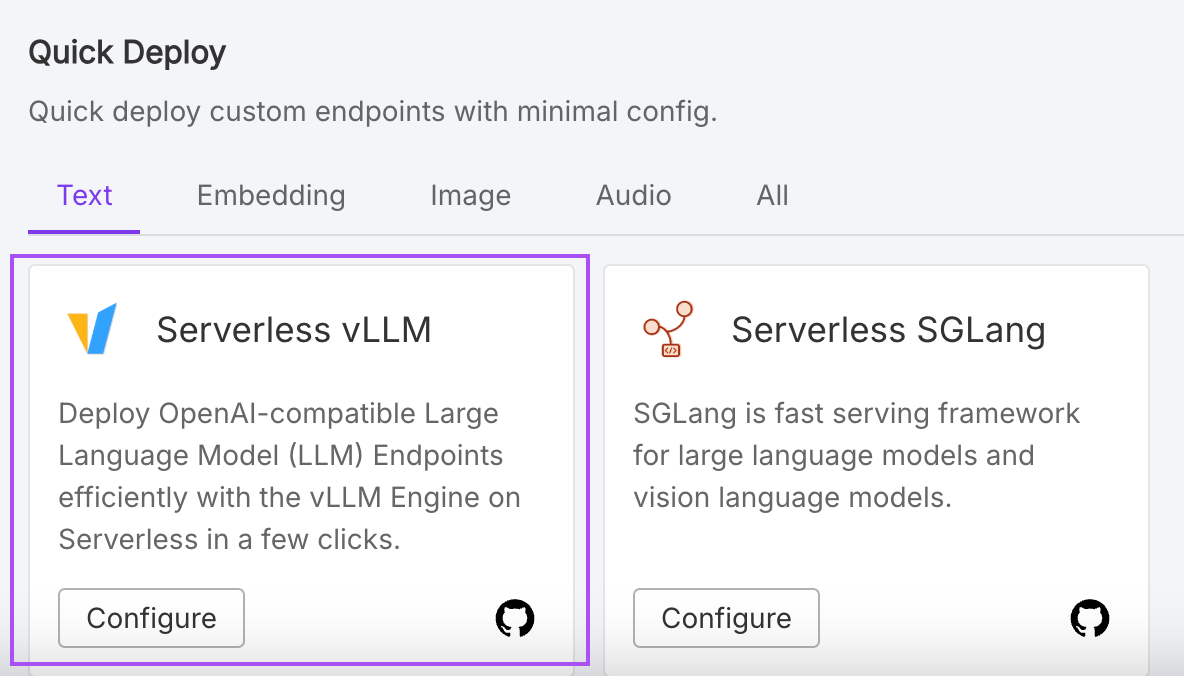Configure the Serverless SGLang endpoint
Viewport: 1184px width, 676px height.
(726, 618)
